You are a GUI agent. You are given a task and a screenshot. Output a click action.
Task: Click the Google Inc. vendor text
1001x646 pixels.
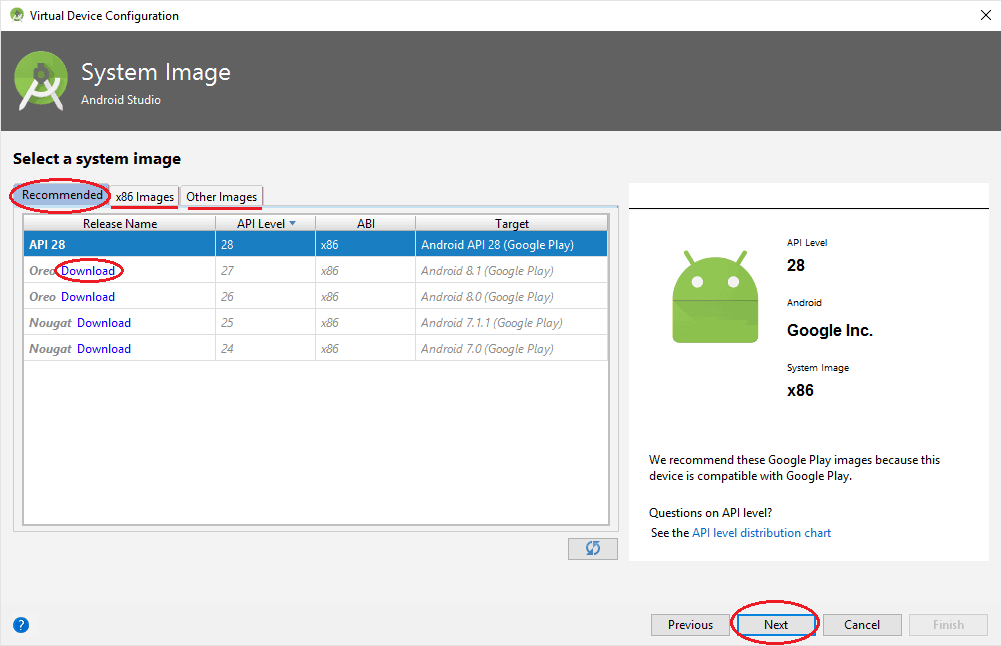(x=830, y=331)
